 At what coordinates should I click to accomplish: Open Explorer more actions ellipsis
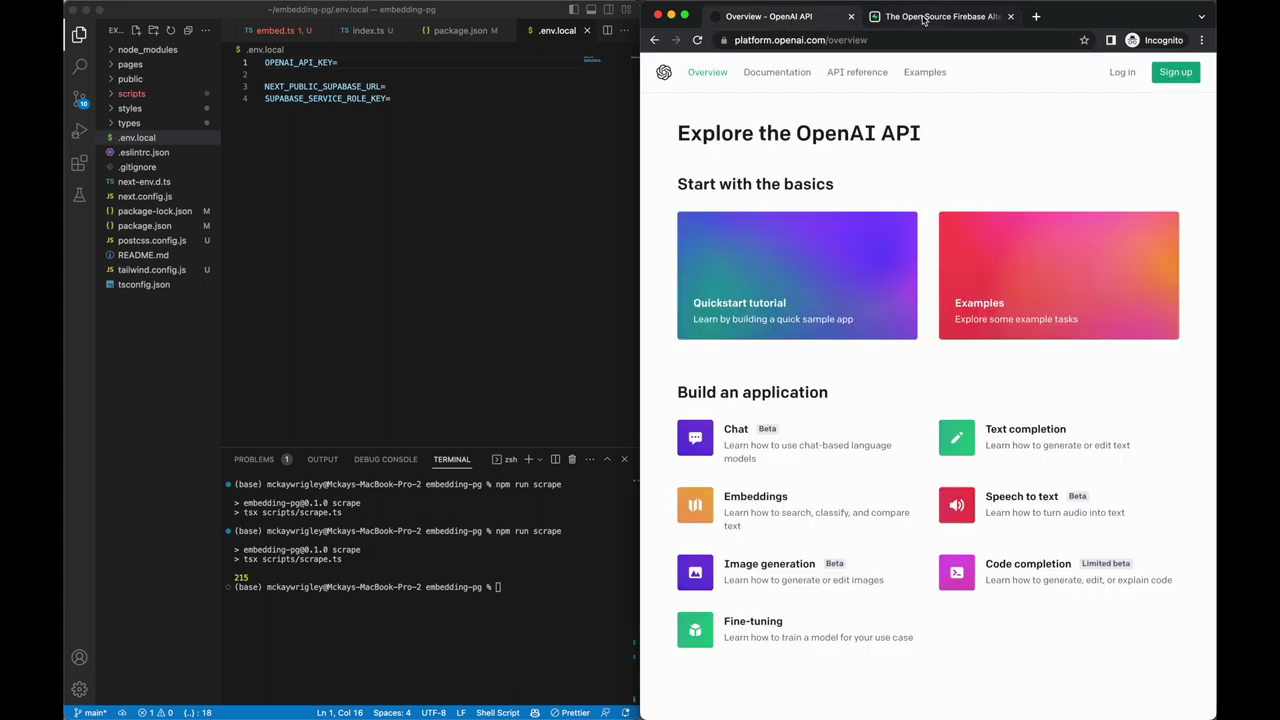pyautogui.click(x=205, y=30)
